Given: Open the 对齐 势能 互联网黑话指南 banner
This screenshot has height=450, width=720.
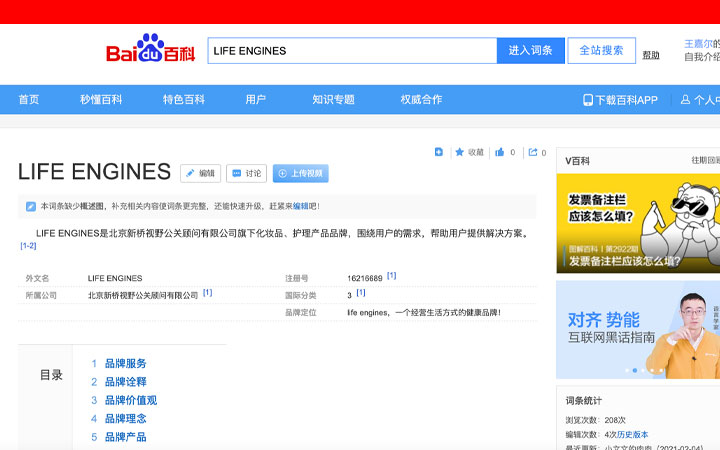Looking at the screenshot, I should (638, 330).
